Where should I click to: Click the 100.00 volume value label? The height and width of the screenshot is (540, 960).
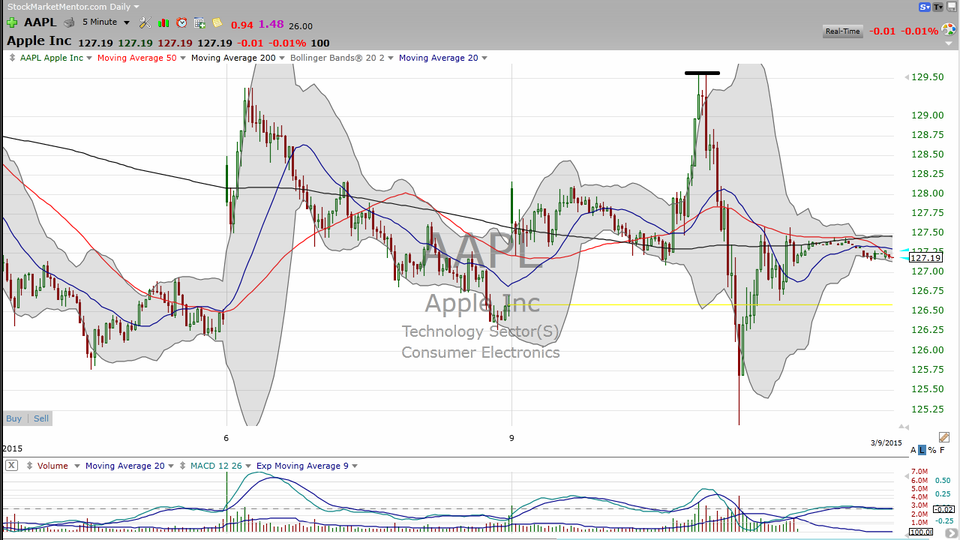(921, 532)
